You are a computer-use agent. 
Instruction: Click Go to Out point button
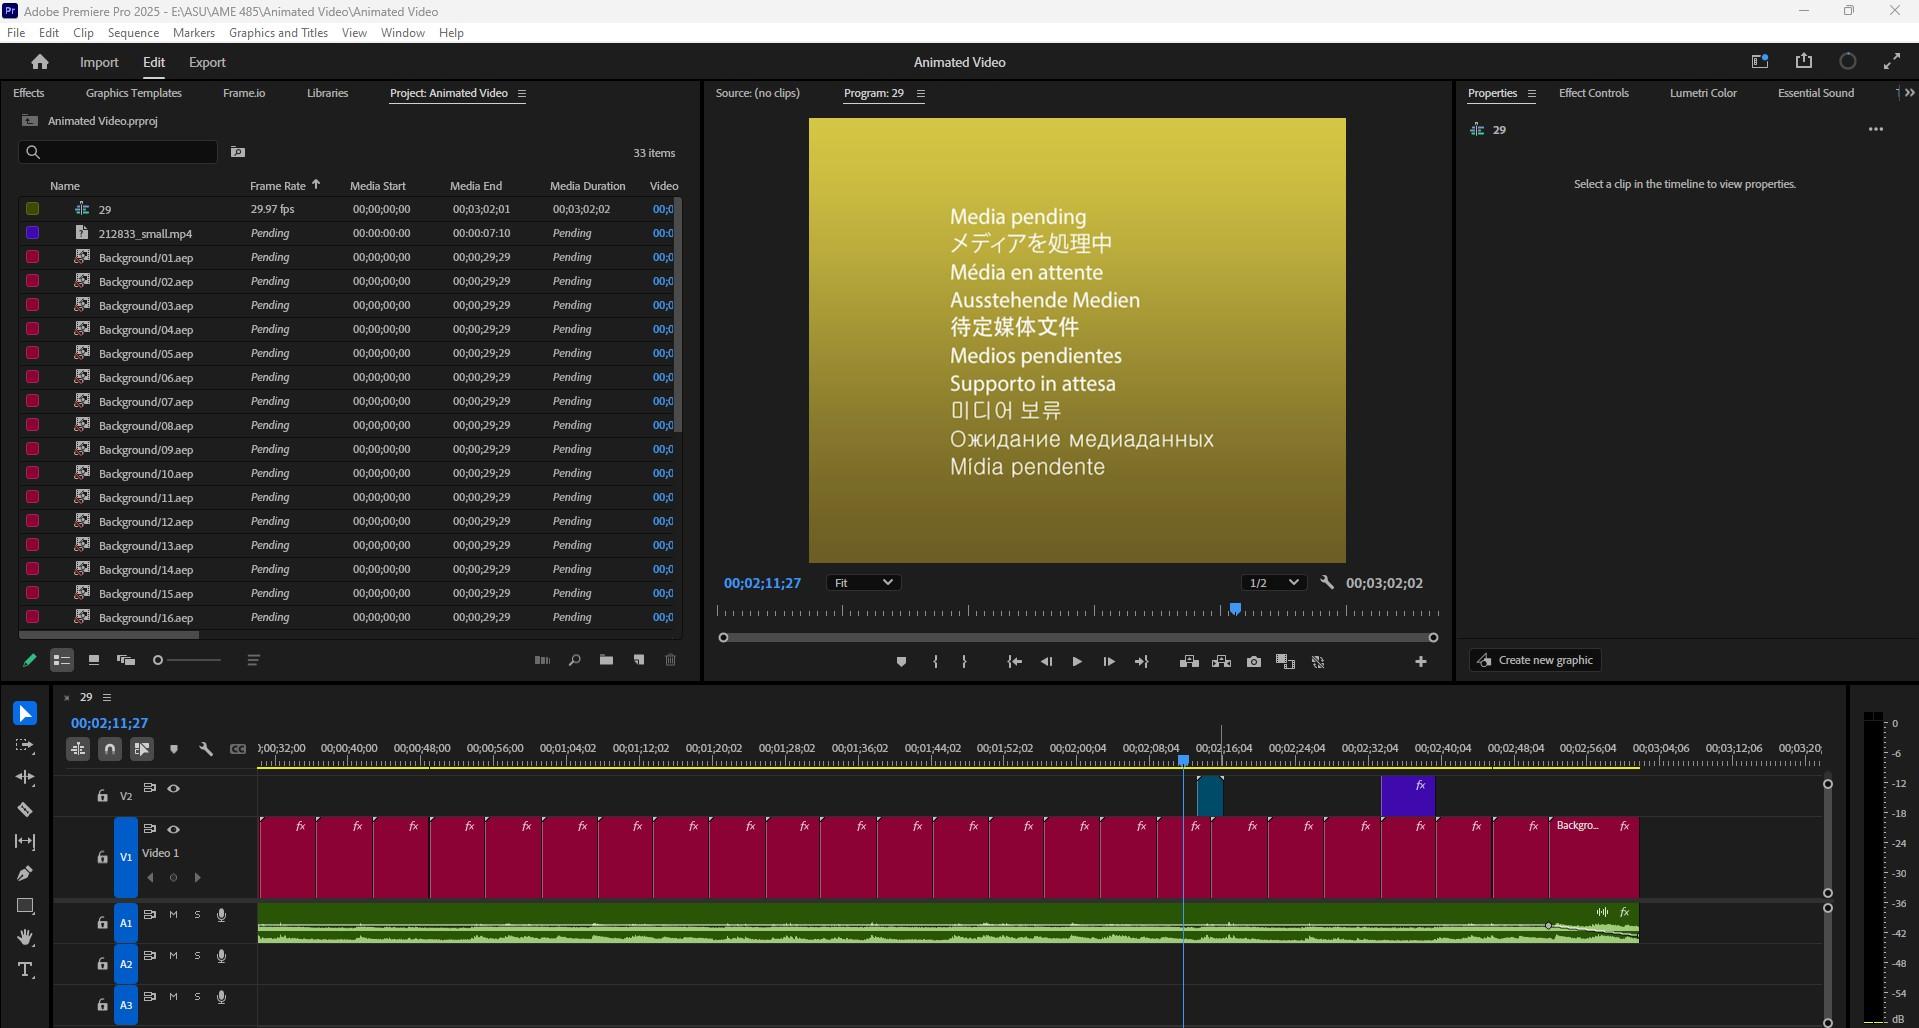tap(1141, 662)
